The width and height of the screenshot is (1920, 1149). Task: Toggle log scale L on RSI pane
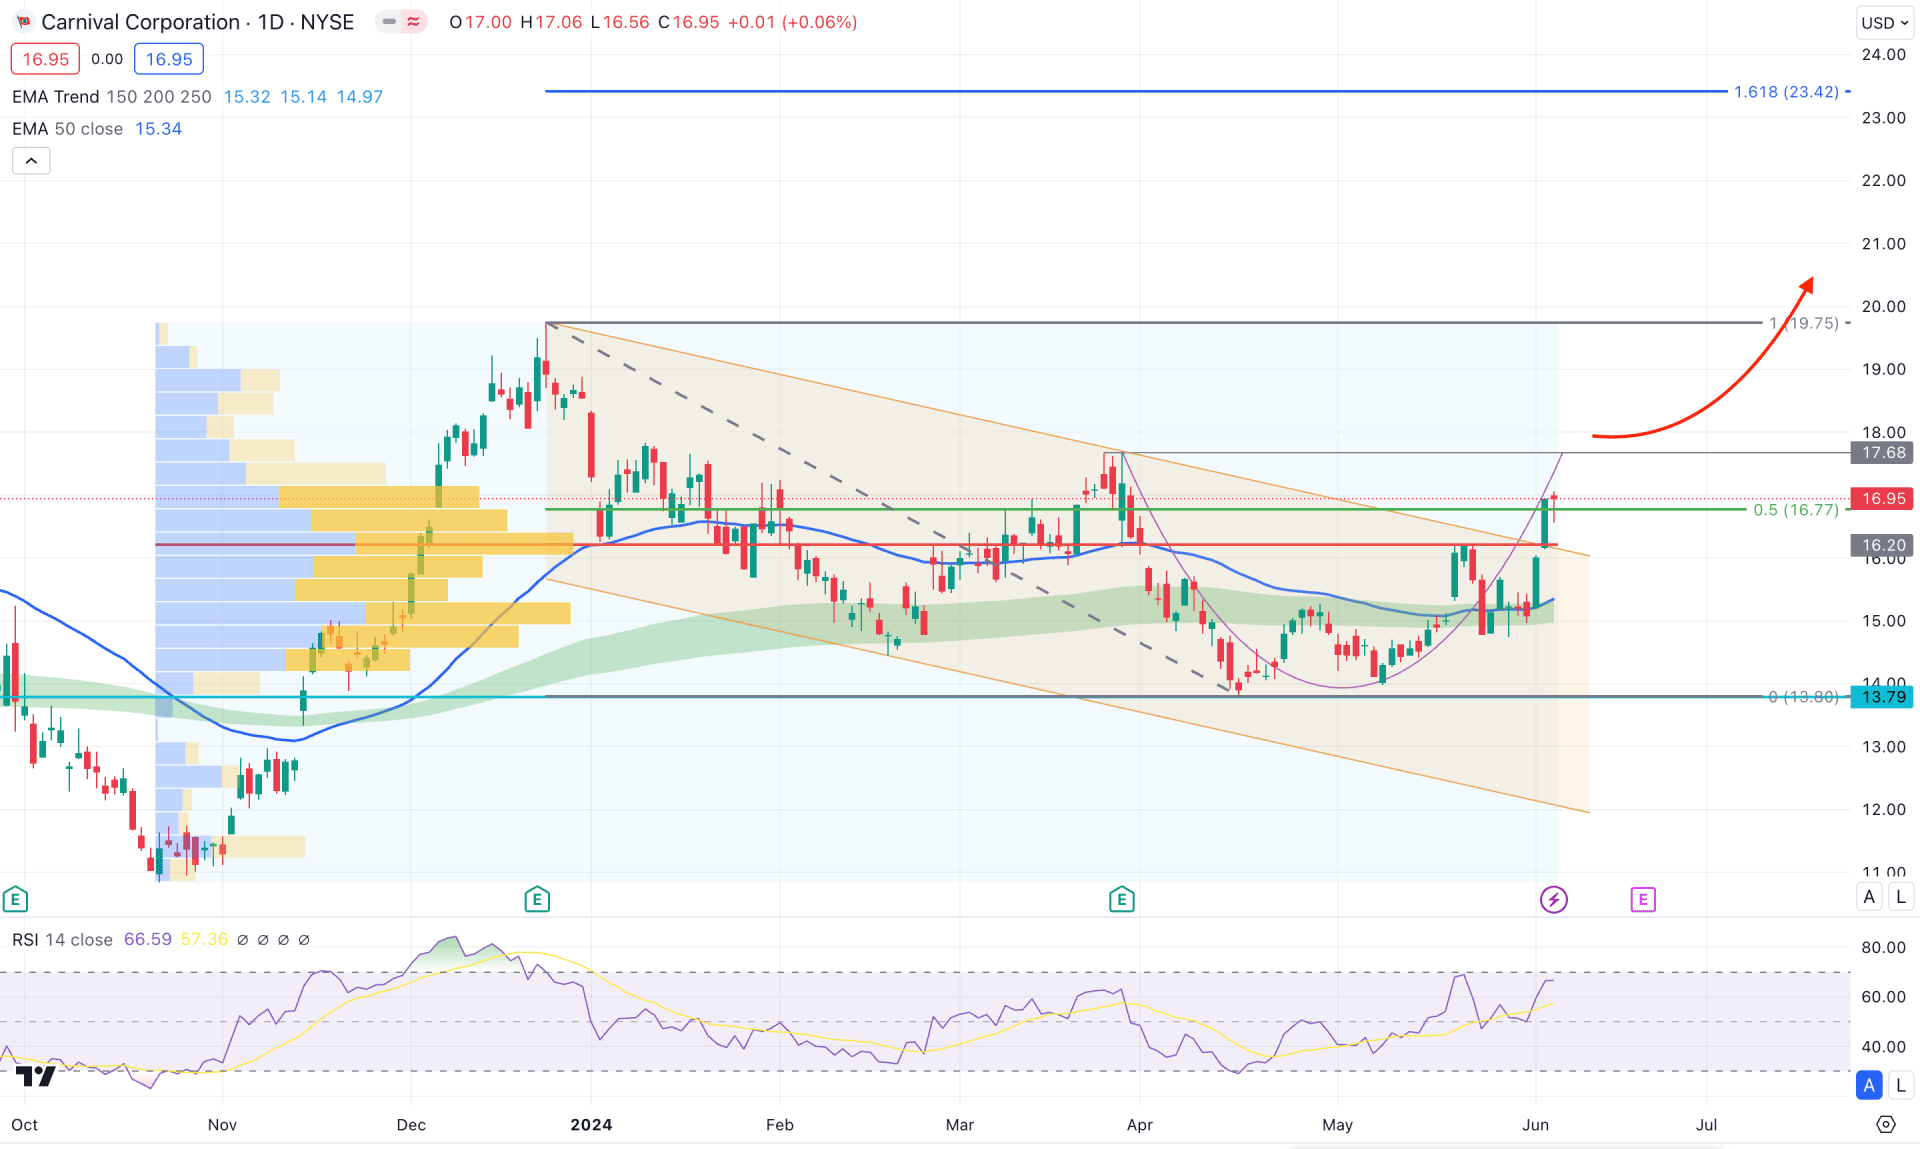[1901, 1085]
